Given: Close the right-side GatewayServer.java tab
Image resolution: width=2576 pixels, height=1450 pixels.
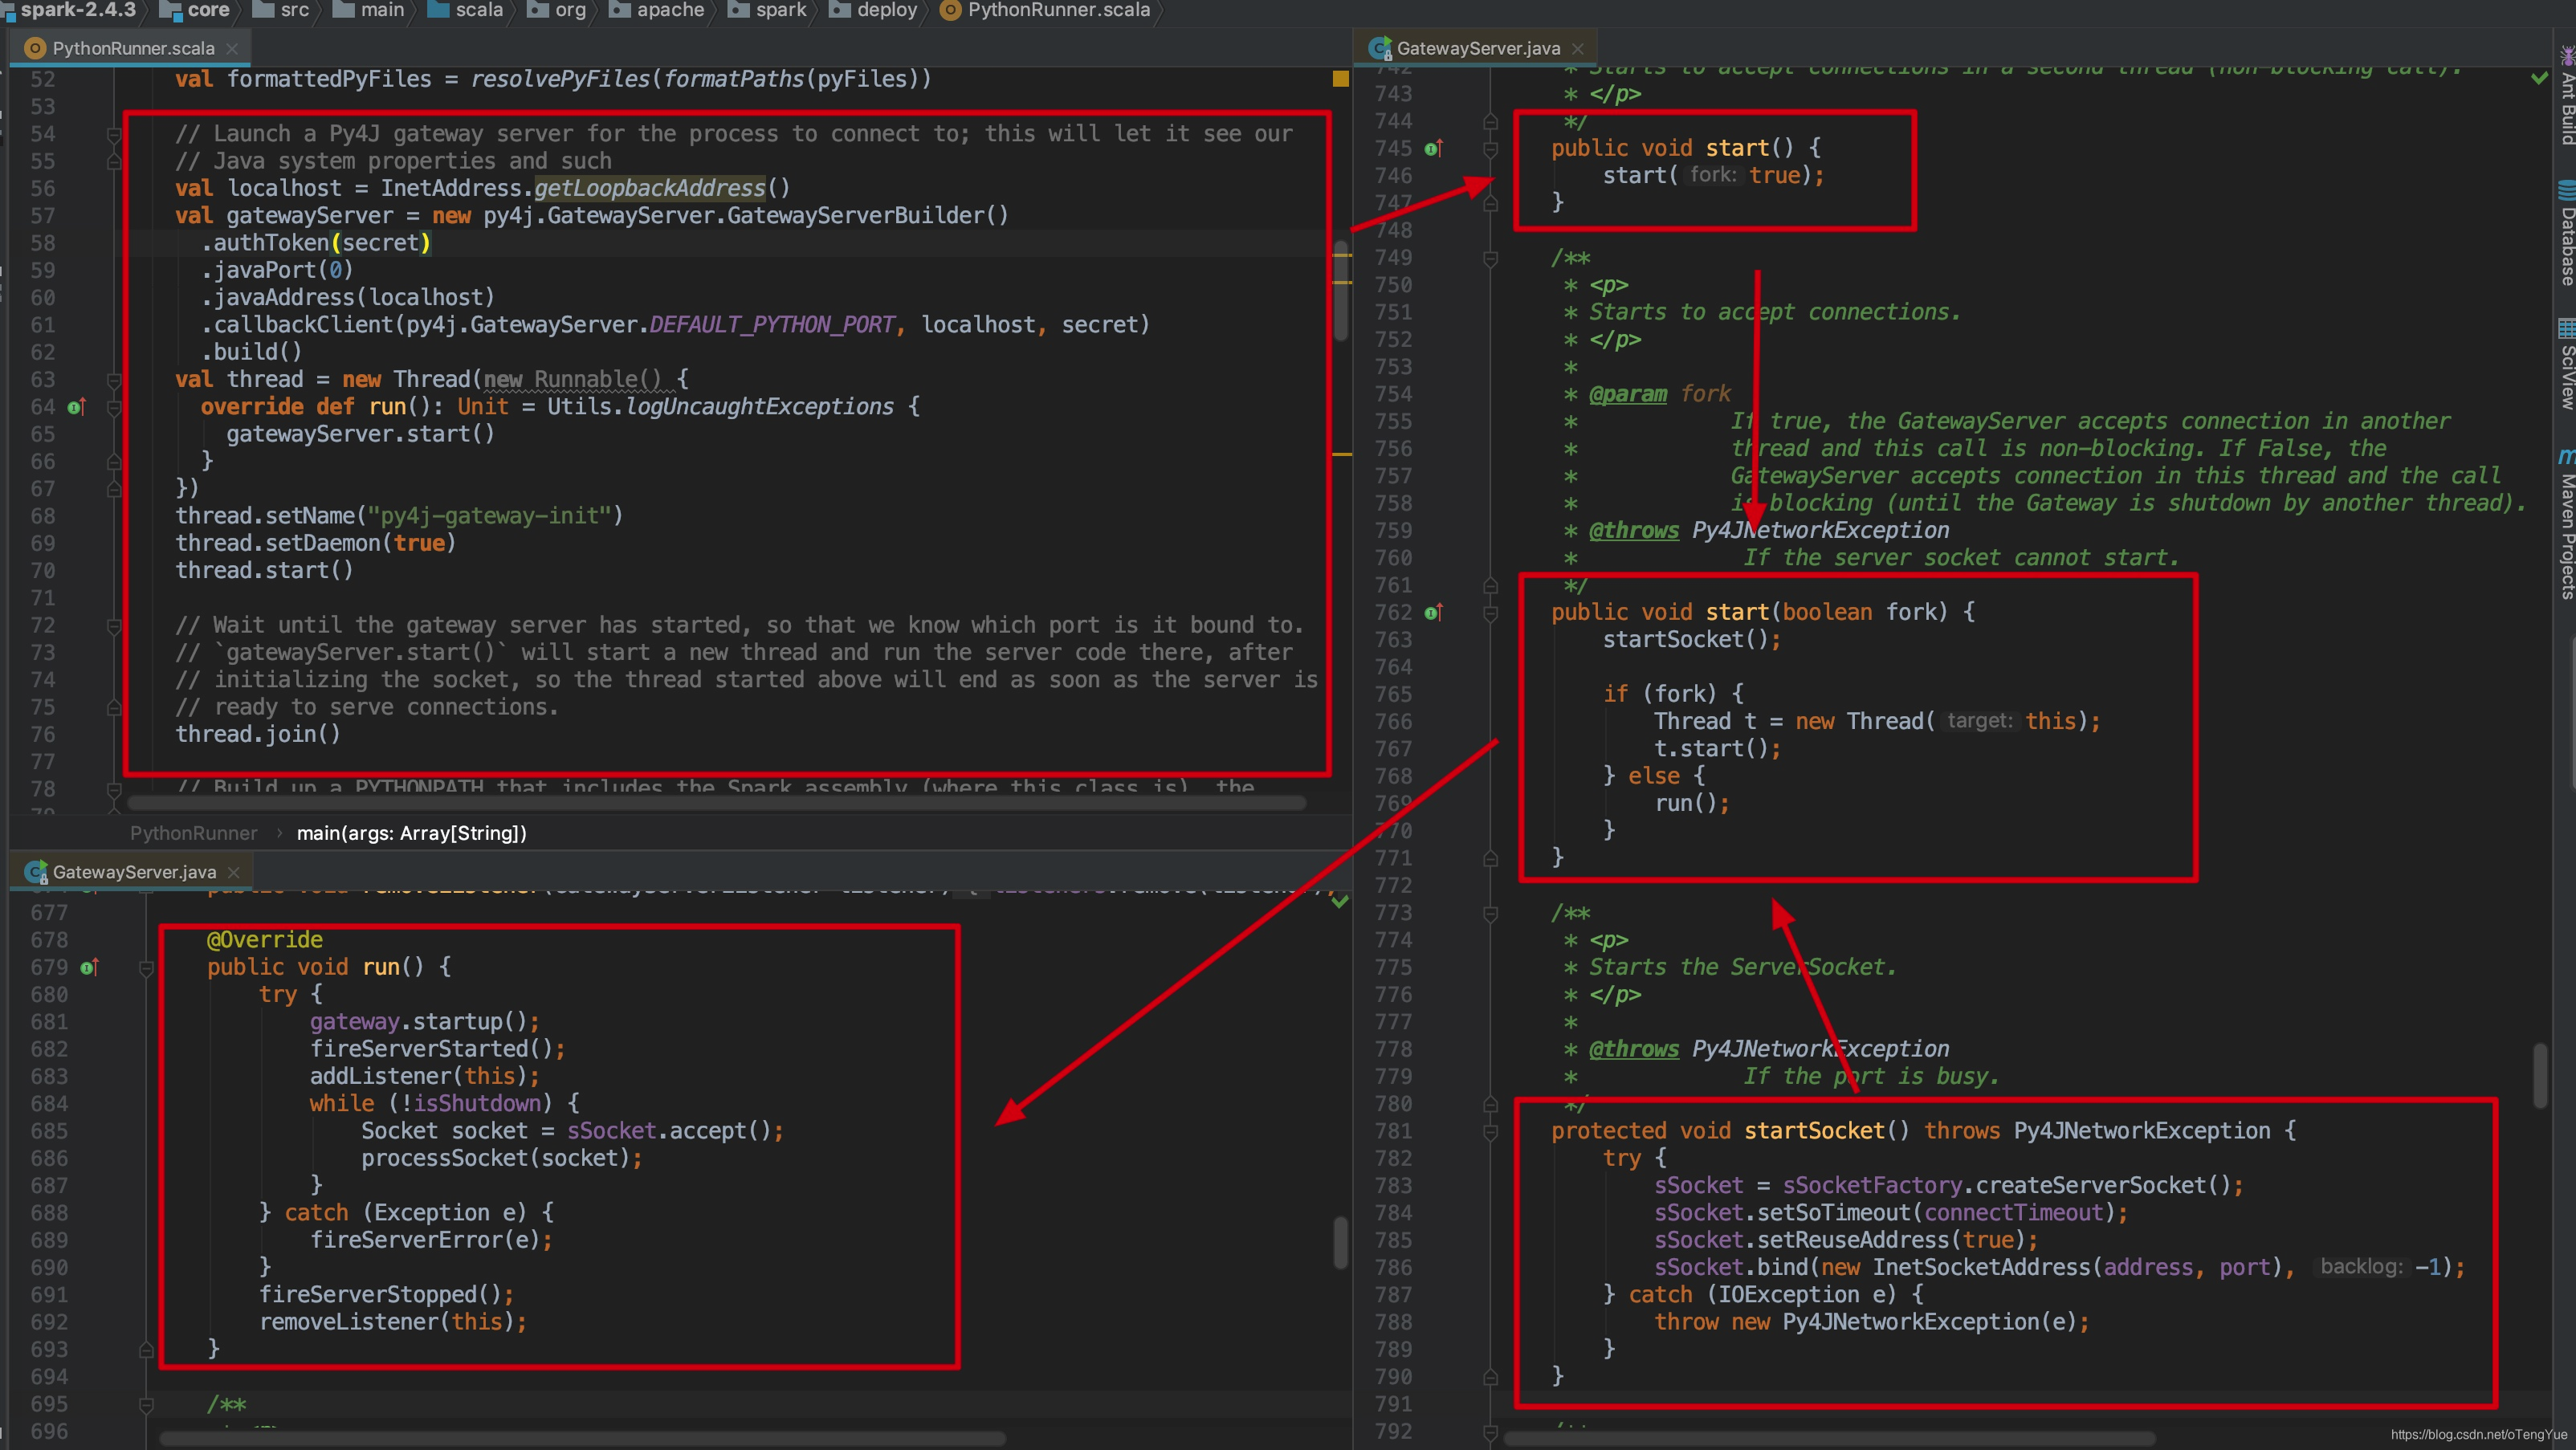Looking at the screenshot, I should 1578,48.
